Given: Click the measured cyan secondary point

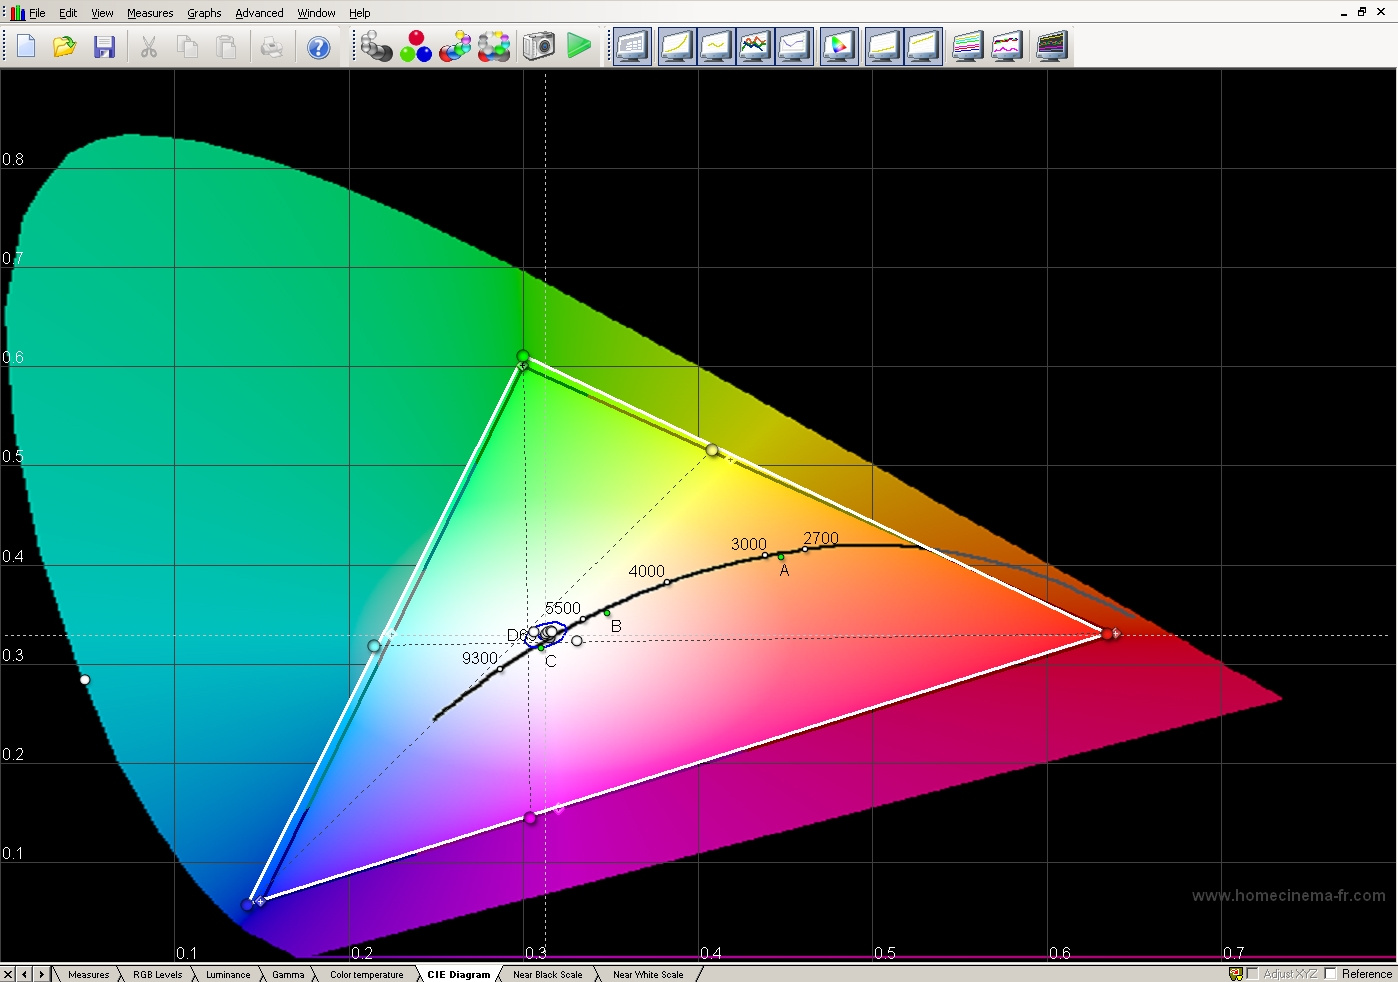Looking at the screenshot, I should [x=374, y=646].
